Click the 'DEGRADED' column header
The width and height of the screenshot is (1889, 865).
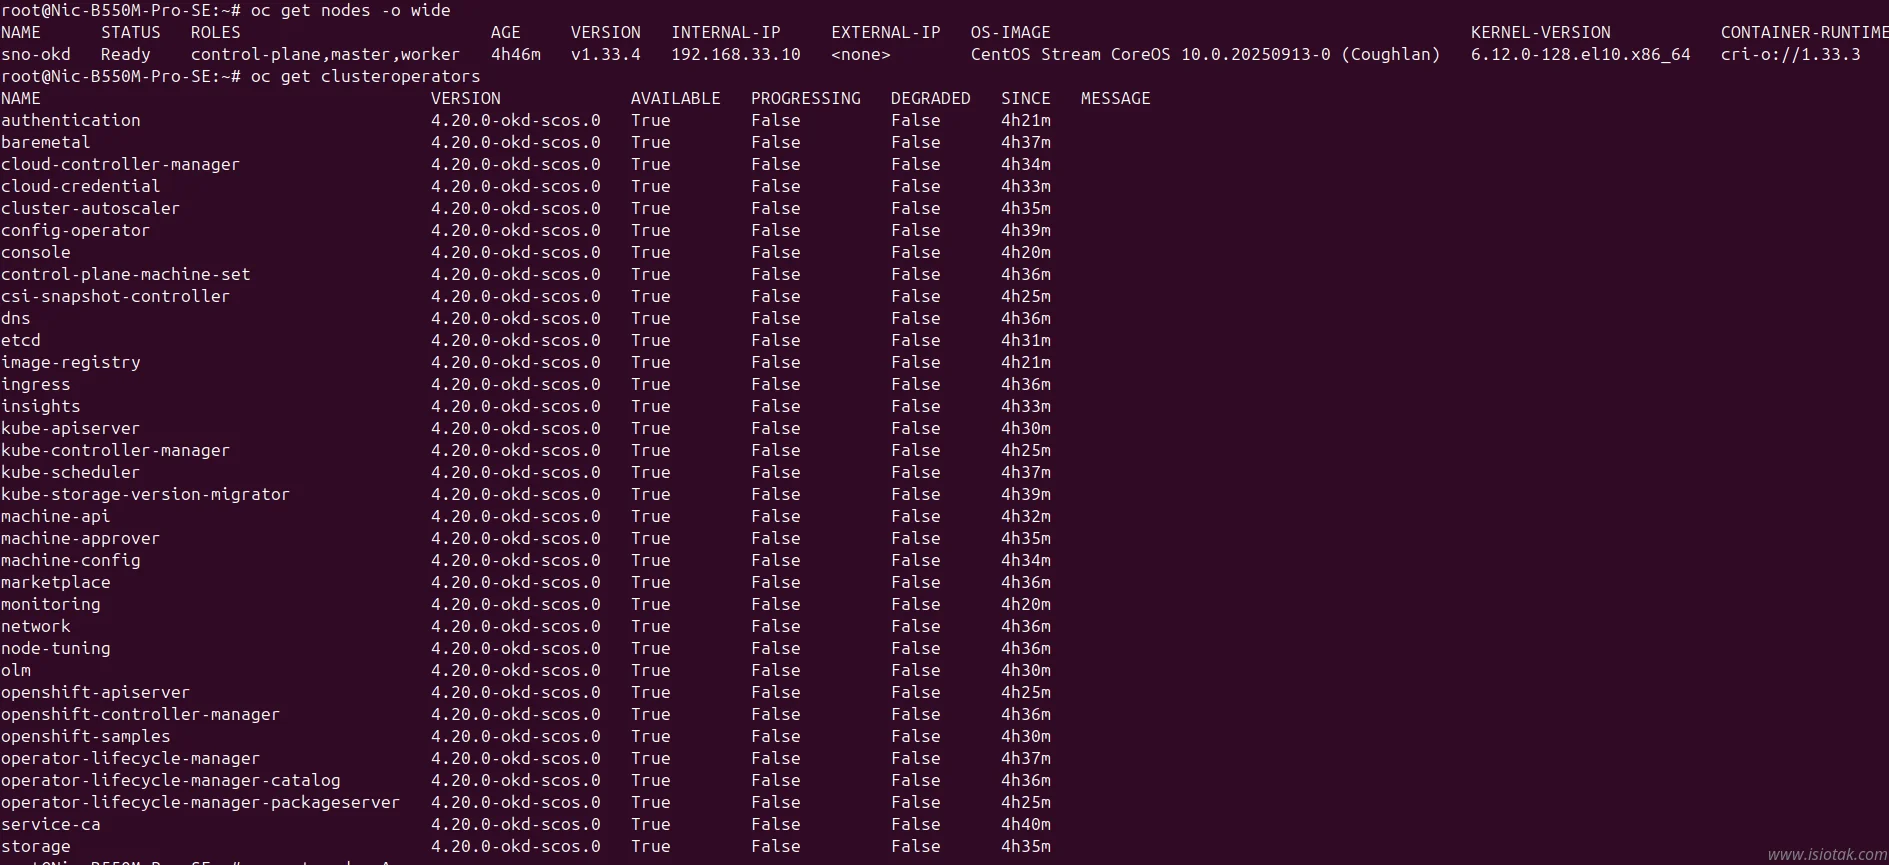pyautogui.click(x=931, y=99)
